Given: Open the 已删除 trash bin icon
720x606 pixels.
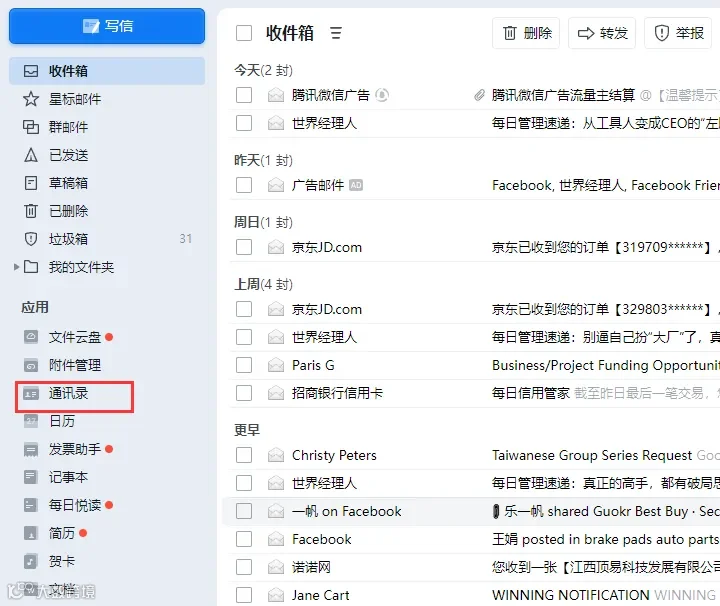Looking at the screenshot, I should 31,211.
